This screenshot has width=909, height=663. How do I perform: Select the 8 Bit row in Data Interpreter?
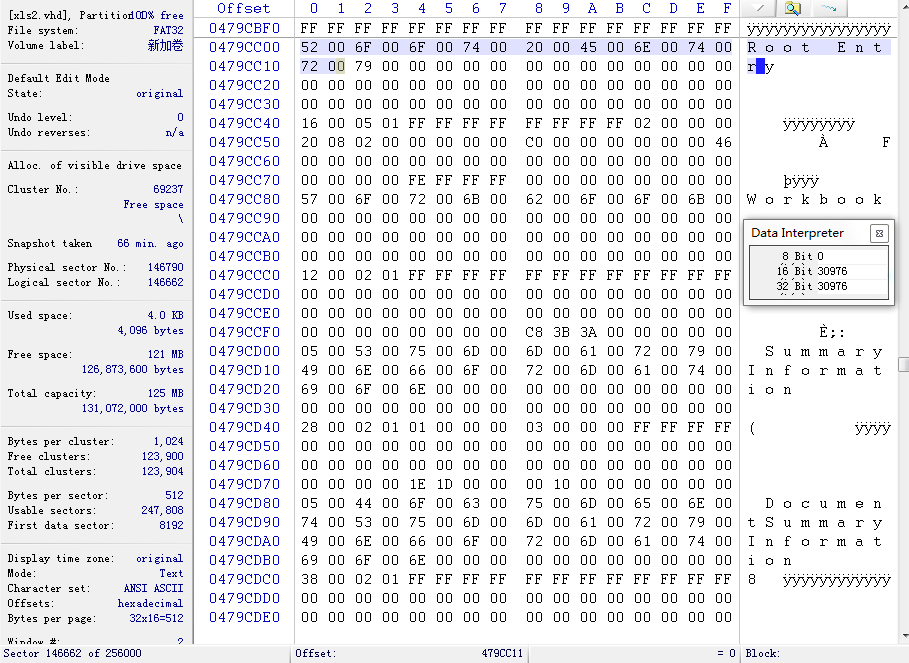818,256
